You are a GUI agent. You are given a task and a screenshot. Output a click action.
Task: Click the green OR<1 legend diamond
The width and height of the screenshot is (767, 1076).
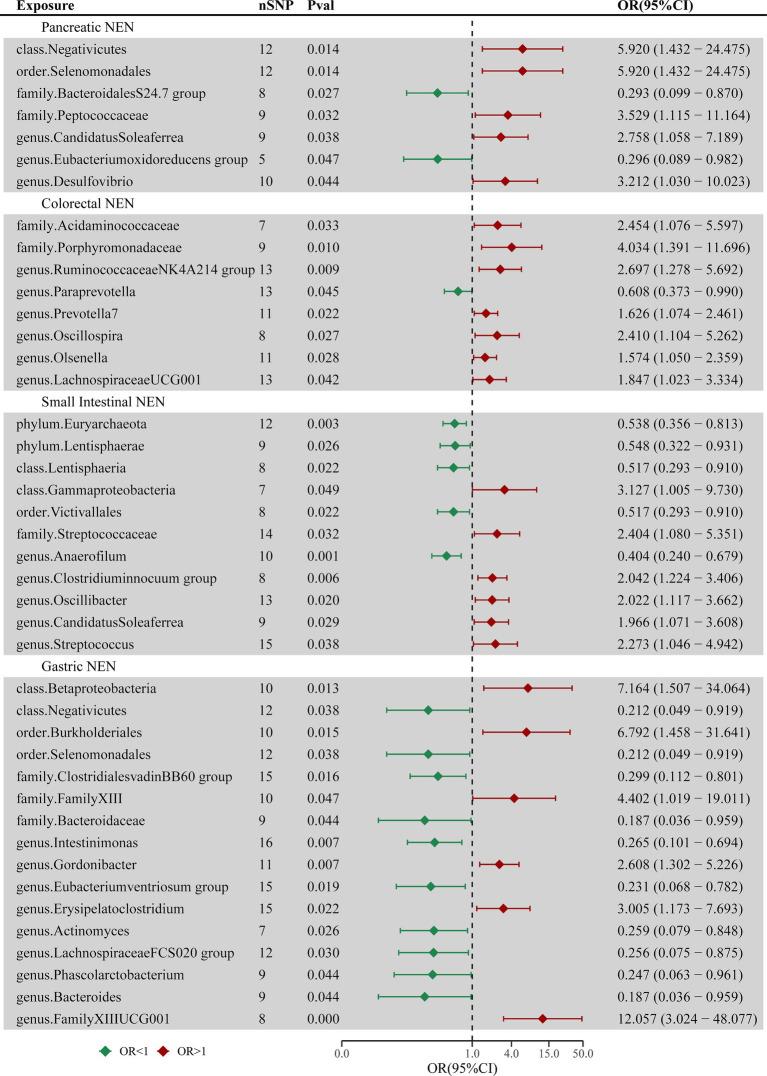(105, 1051)
